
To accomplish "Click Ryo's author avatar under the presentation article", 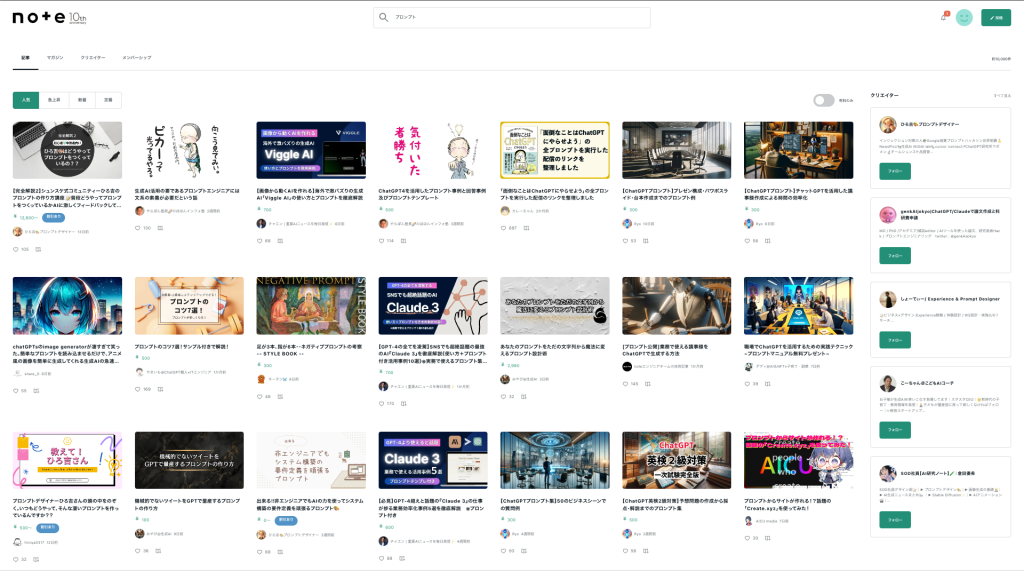I will point(626,224).
